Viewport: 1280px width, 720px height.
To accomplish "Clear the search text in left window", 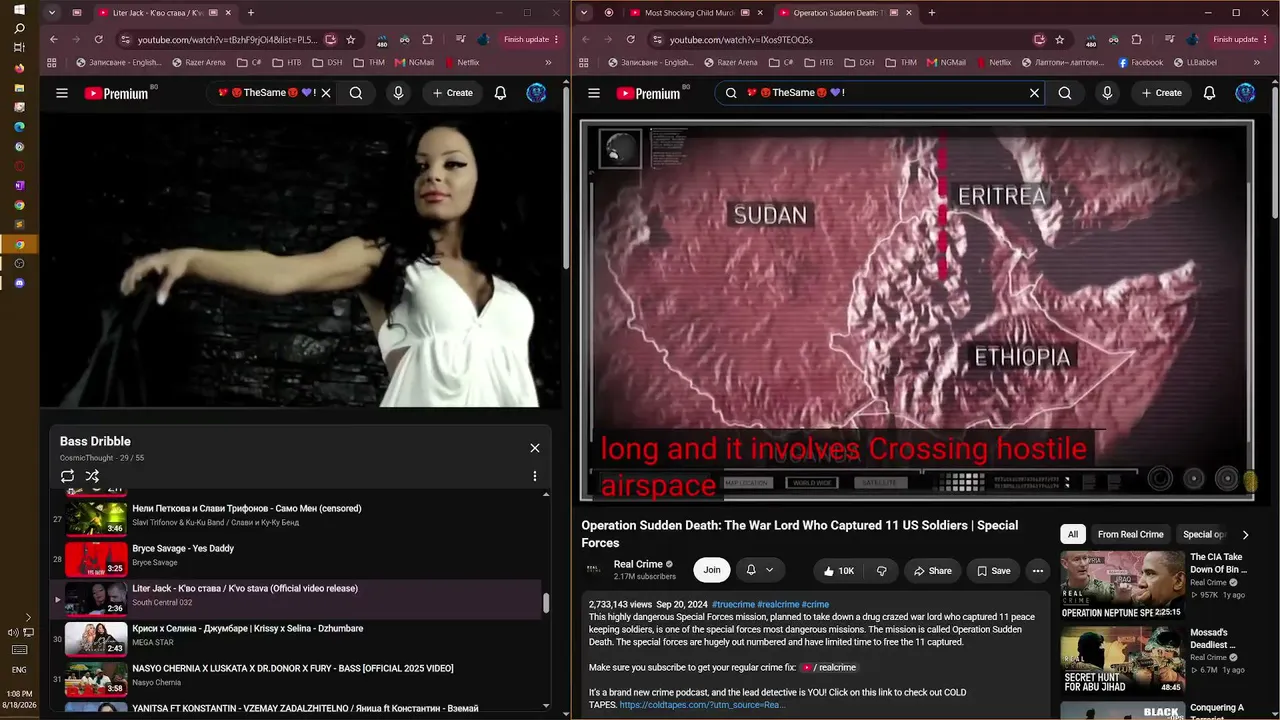I will coord(326,93).
